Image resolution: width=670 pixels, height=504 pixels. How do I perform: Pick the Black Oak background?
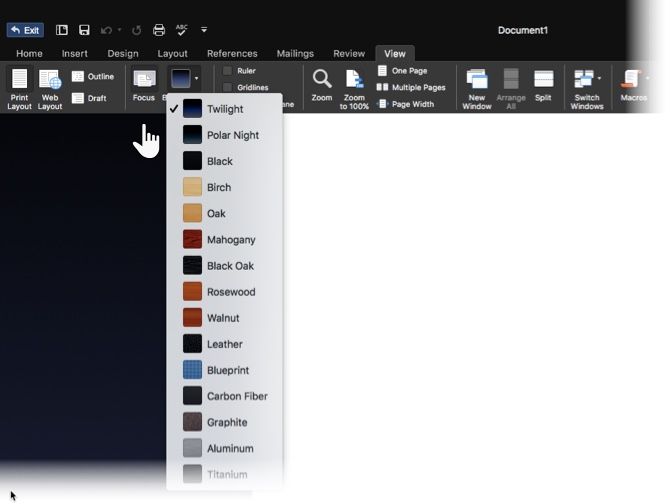click(x=225, y=266)
